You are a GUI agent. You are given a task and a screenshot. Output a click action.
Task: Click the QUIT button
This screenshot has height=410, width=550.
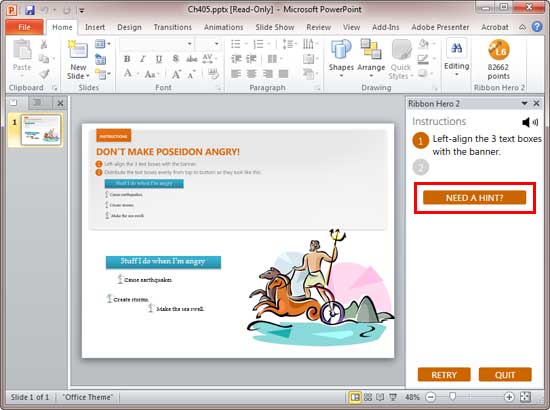505,375
